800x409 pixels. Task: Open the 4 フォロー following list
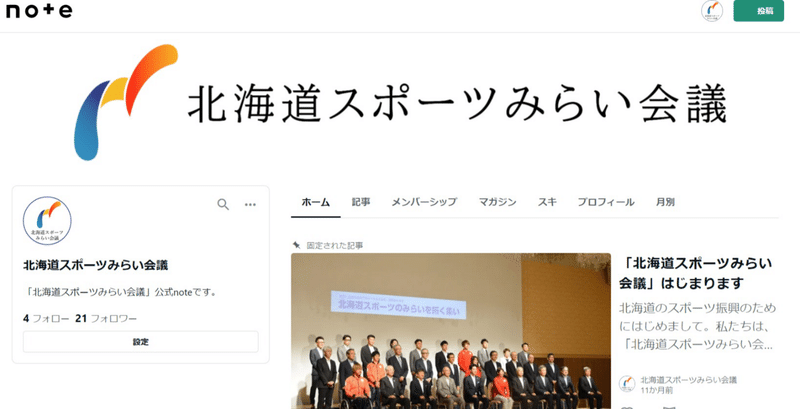tap(46, 319)
